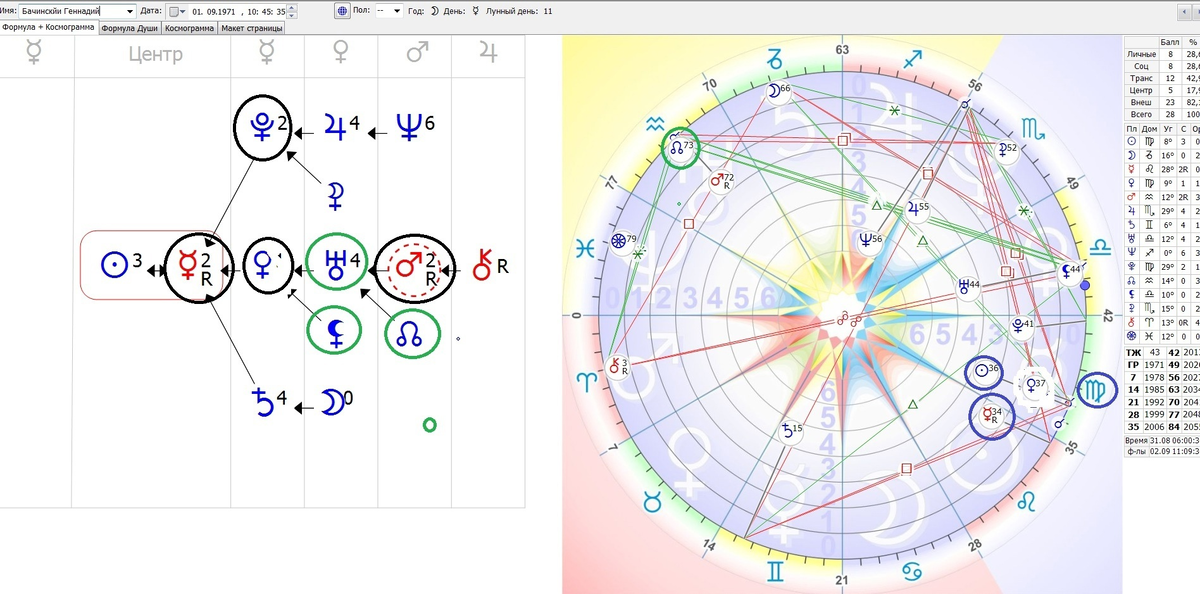Viewport: 1200px width, 594px height.
Task: Open the date picker dropdown
Action: [176, 11]
